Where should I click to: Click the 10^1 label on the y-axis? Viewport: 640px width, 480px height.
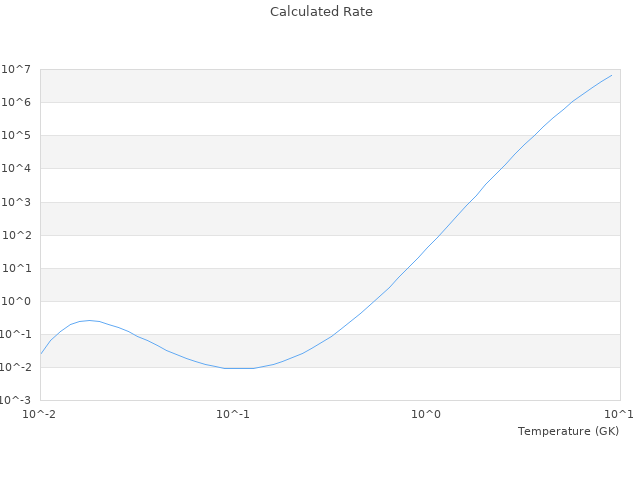coord(19,268)
